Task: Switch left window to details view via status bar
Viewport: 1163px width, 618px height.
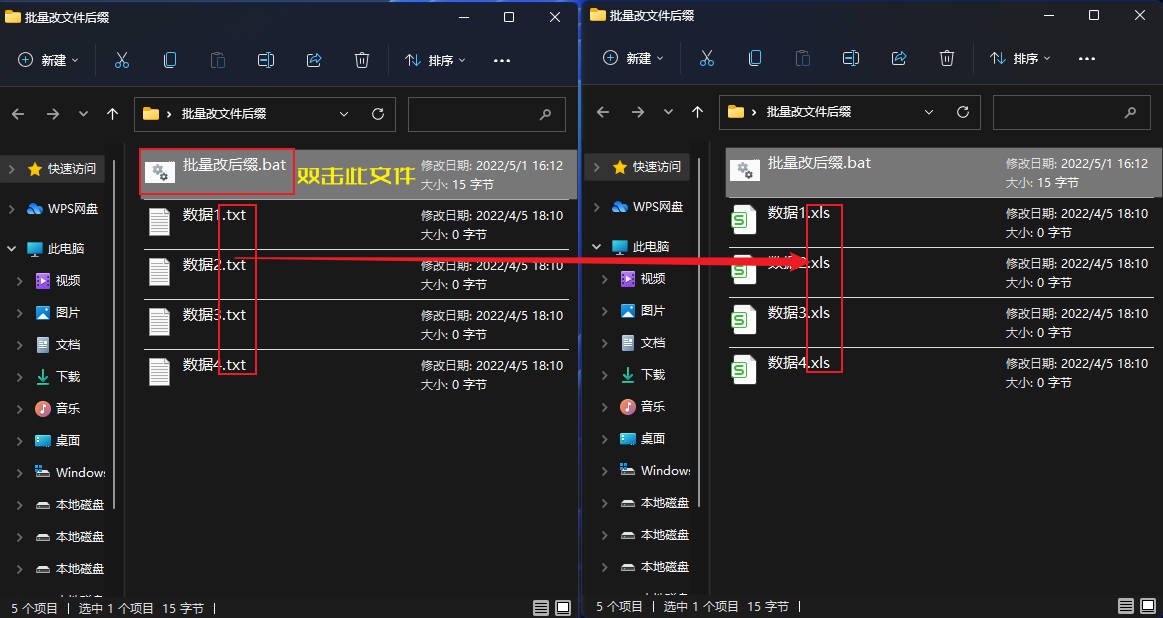Action: pyautogui.click(x=540, y=606)
